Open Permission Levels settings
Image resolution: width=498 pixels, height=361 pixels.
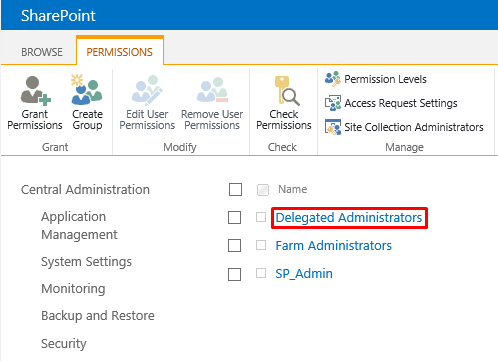click(385, 79)
